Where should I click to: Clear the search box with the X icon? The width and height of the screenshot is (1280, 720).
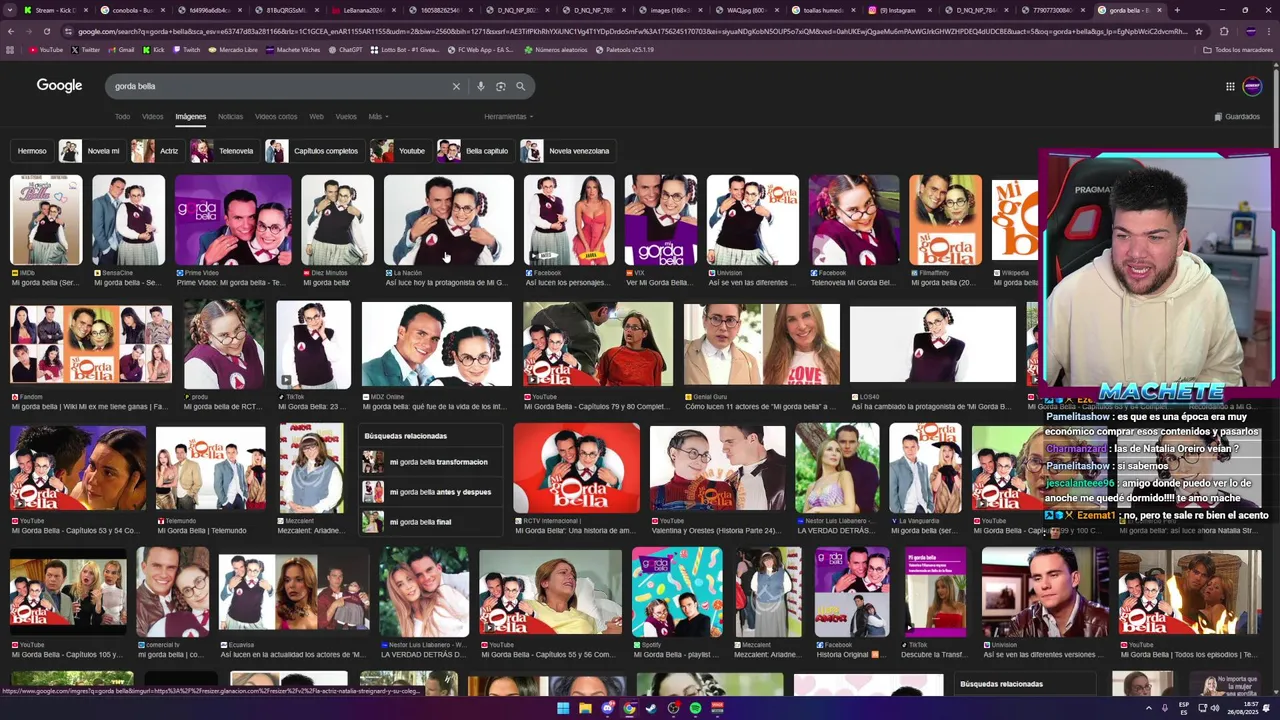click(x=456, y=86)
